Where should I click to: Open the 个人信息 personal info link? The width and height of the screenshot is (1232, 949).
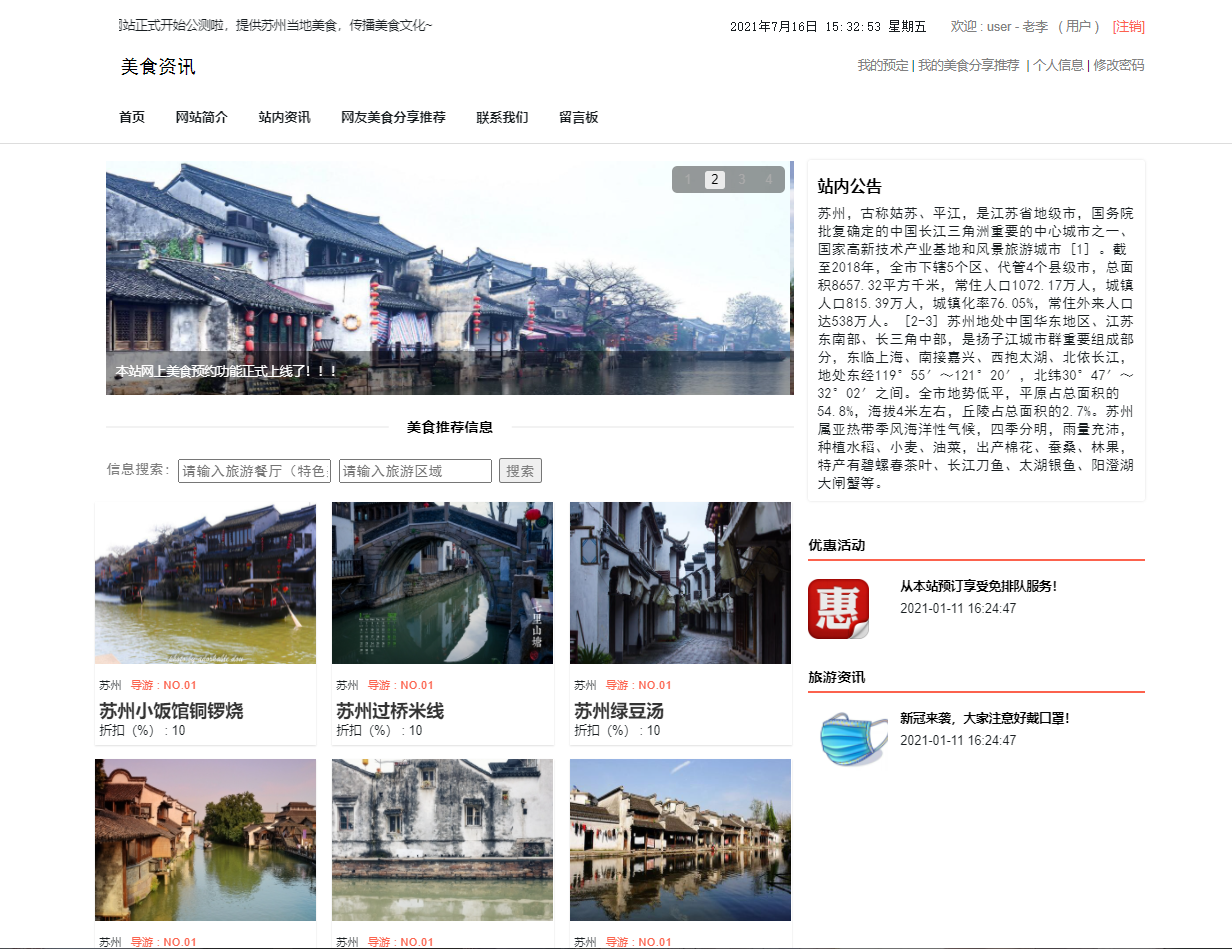1057,65
